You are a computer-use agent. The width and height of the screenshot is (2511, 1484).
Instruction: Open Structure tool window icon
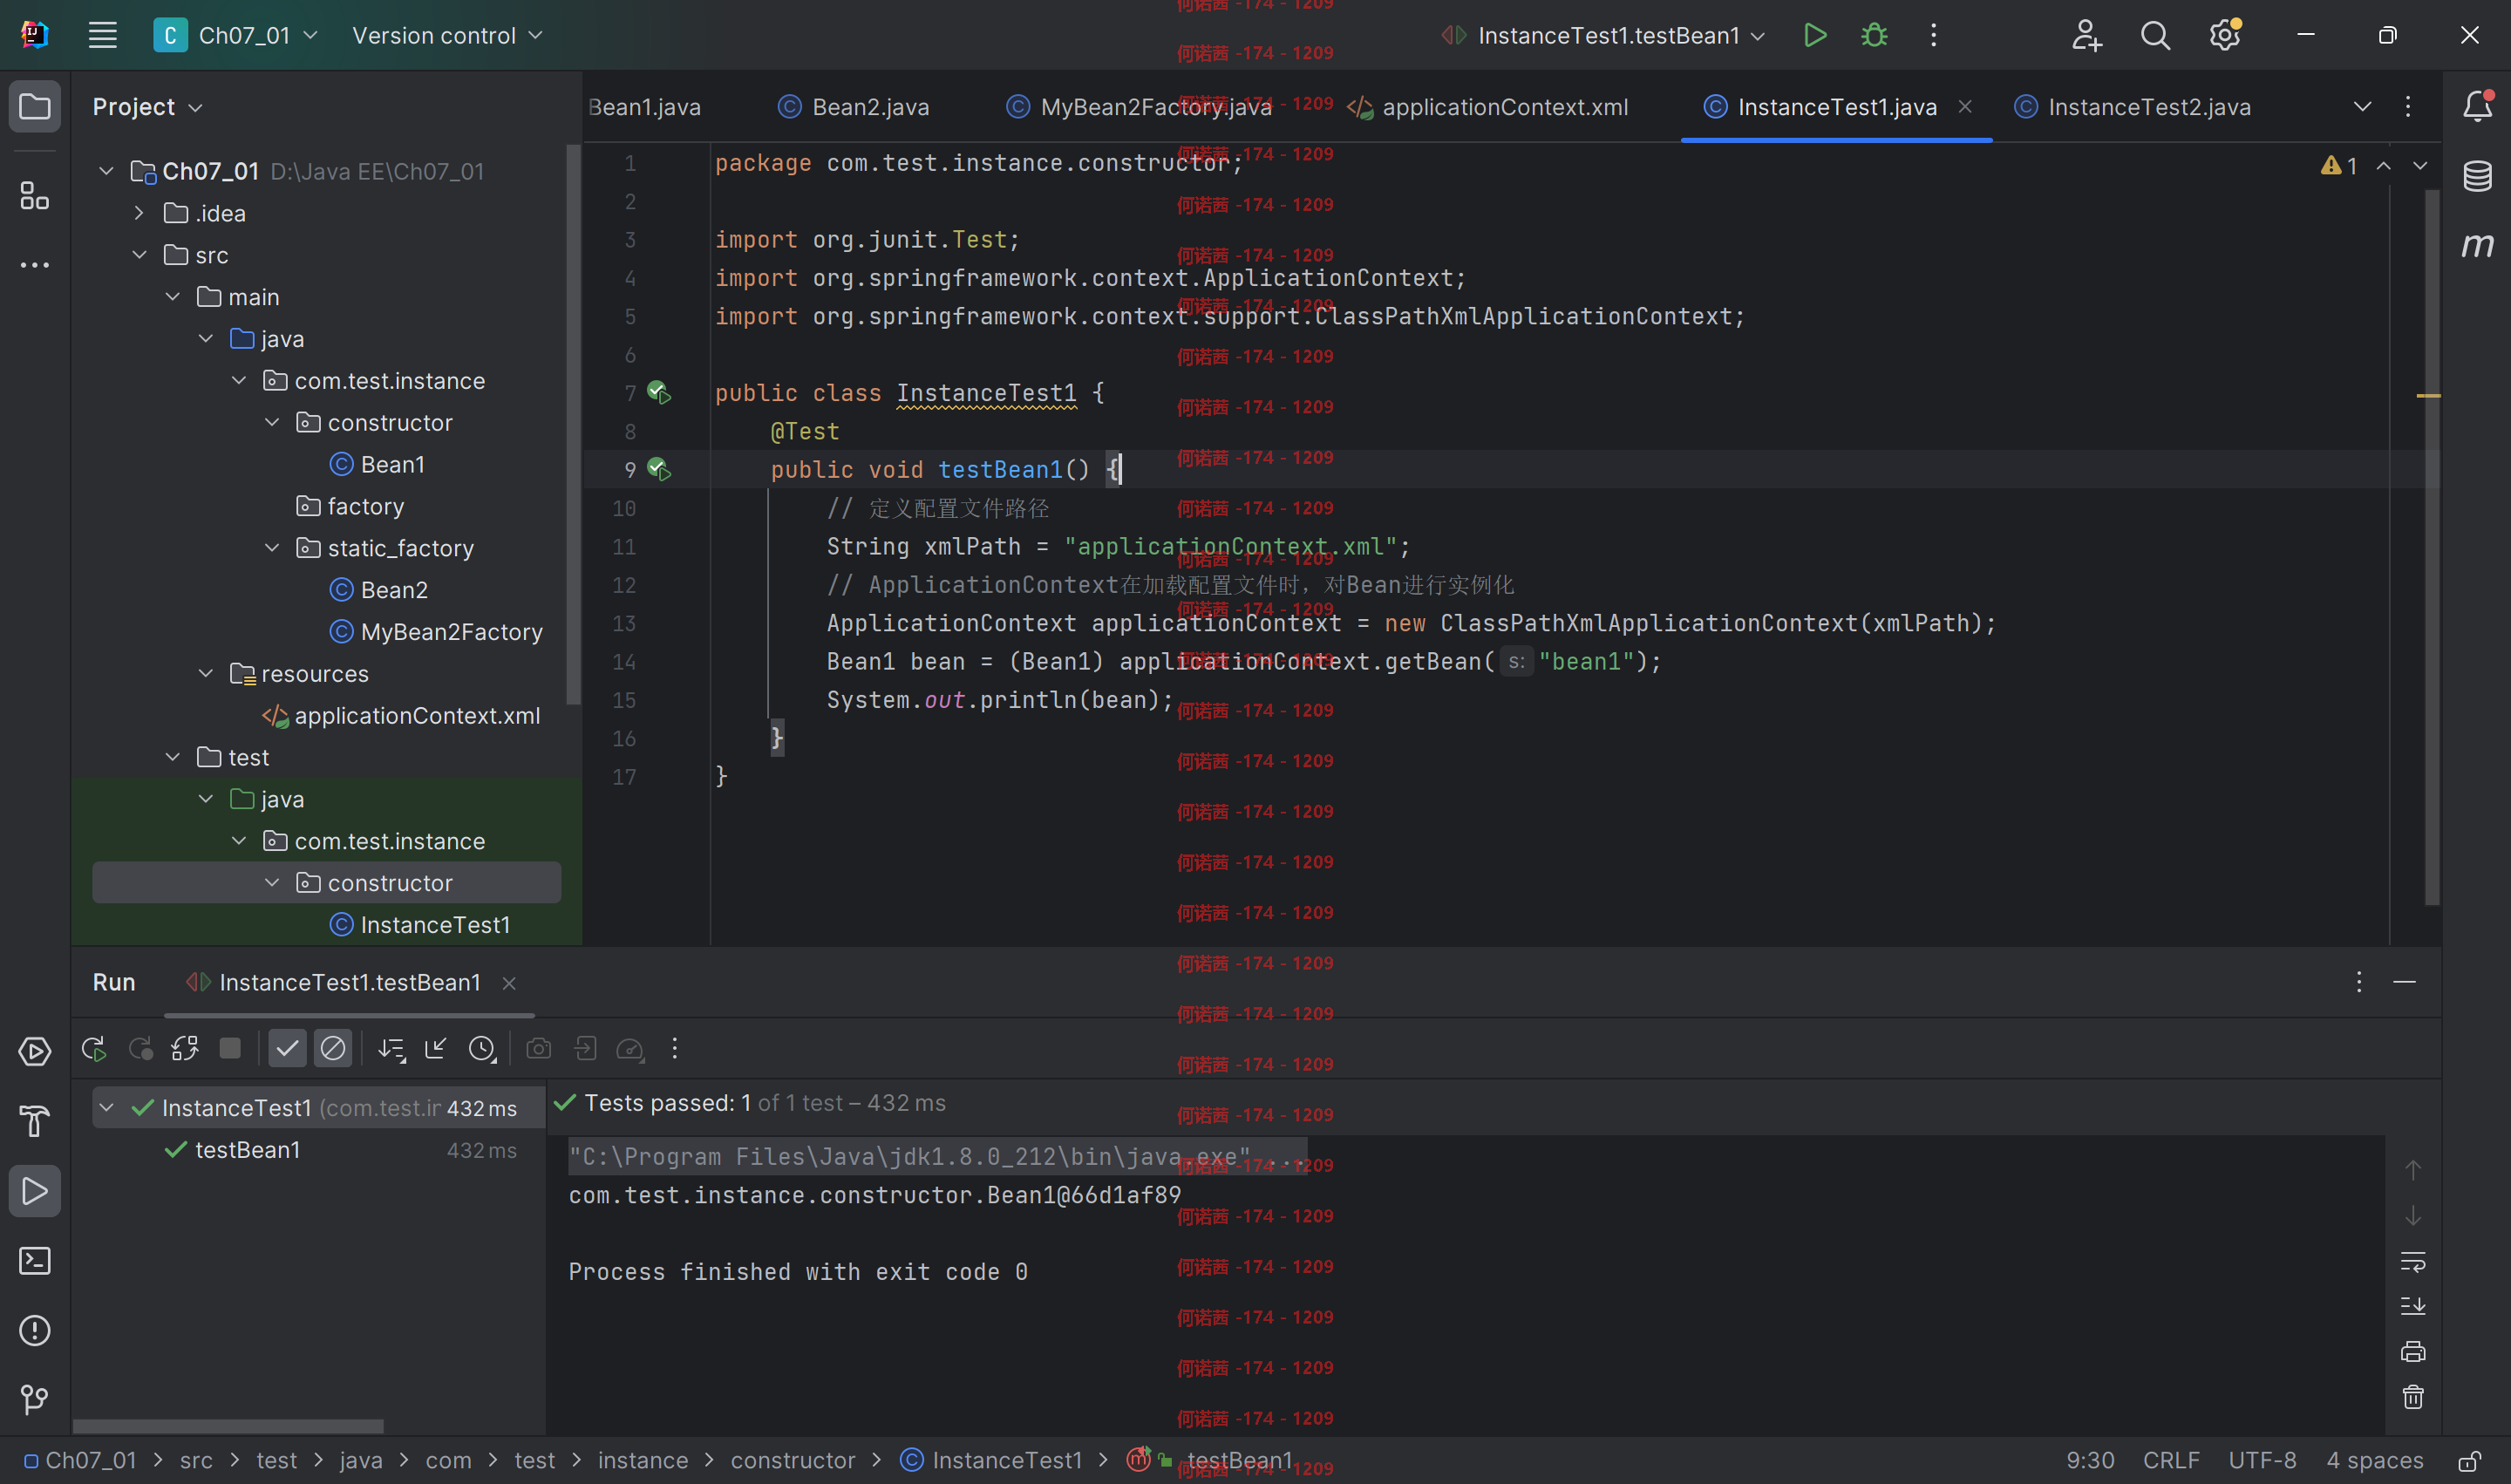[35, 195]
